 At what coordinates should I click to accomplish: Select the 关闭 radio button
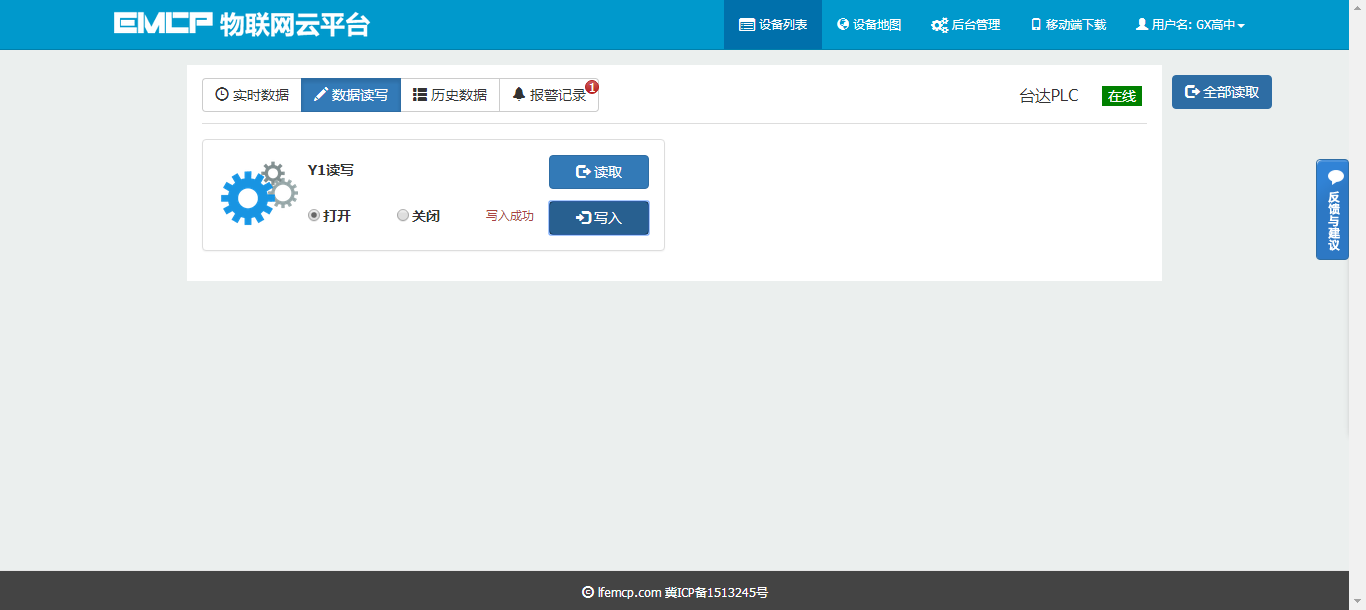point(403,215)
